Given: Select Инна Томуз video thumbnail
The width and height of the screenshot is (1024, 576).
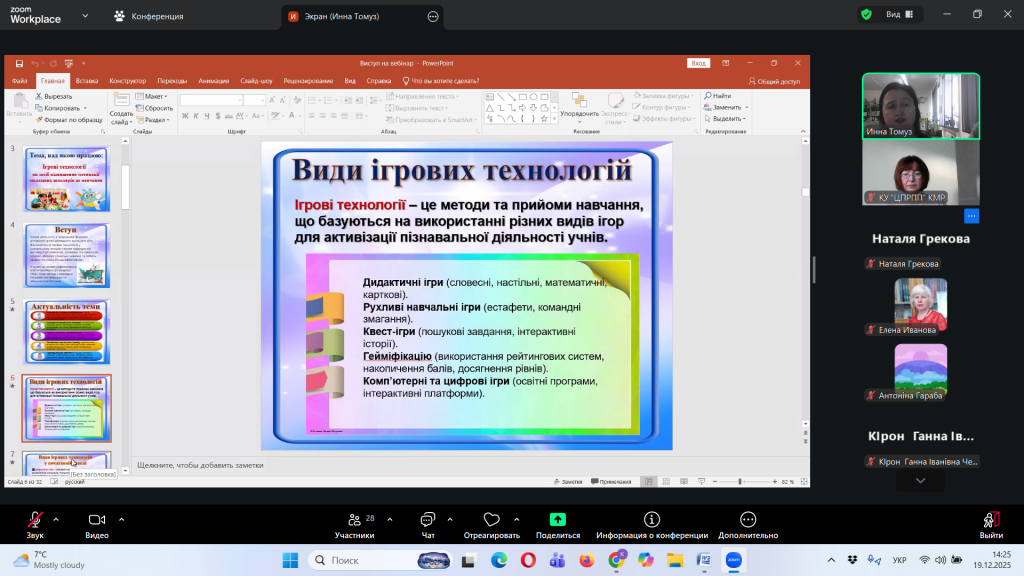Looking at the screenshot, I should click(921, 106).
